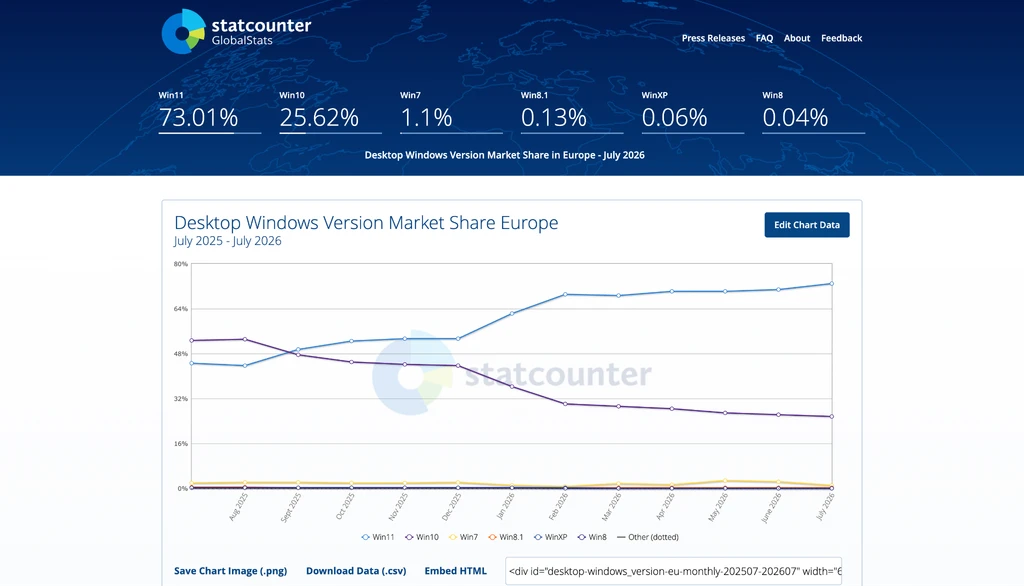
Task: Click the 64% y-axis label
Action: pos(180,309)
